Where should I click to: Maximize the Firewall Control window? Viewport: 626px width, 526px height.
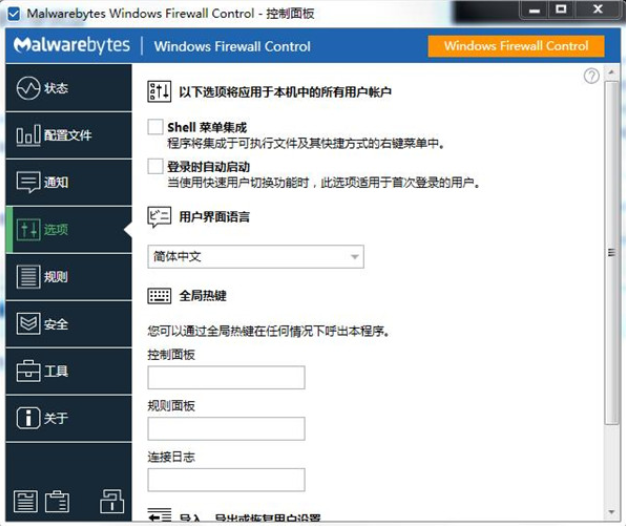(561, 10)
